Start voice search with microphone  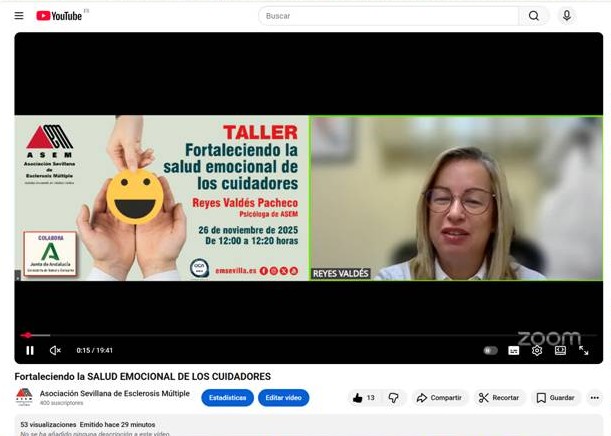tap(567, 16)
